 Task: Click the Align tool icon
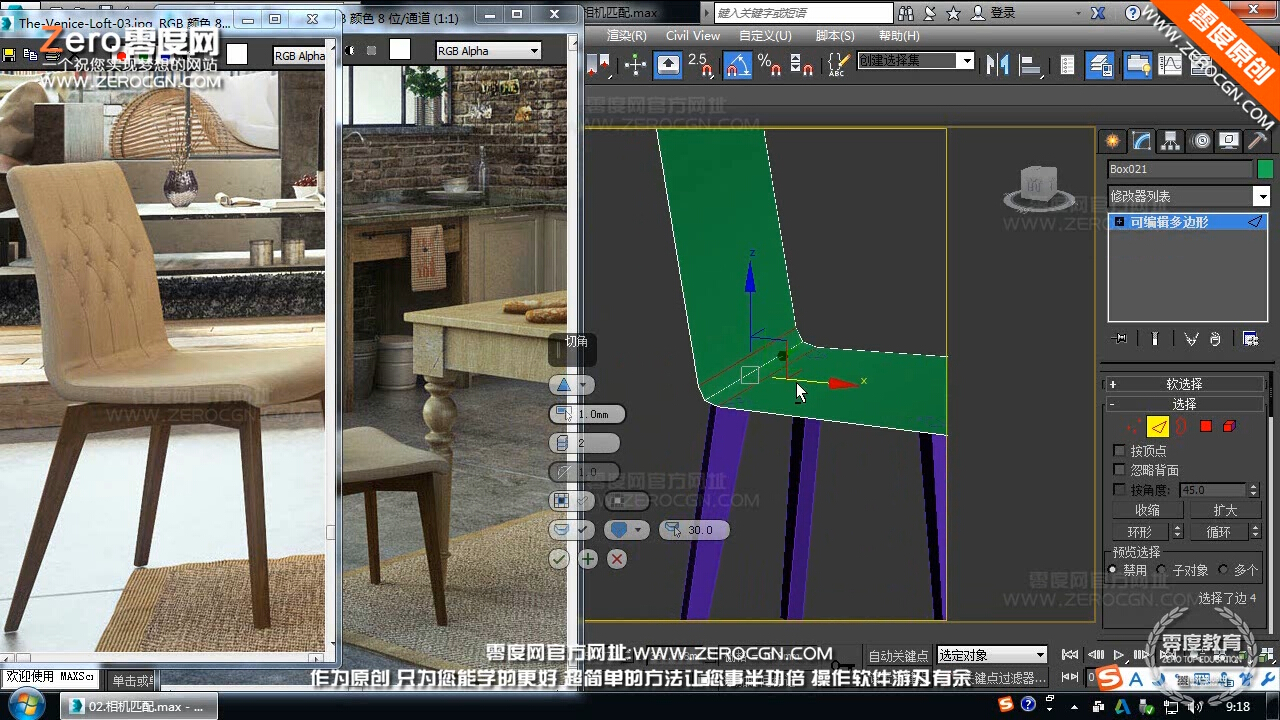(1030, 65)
